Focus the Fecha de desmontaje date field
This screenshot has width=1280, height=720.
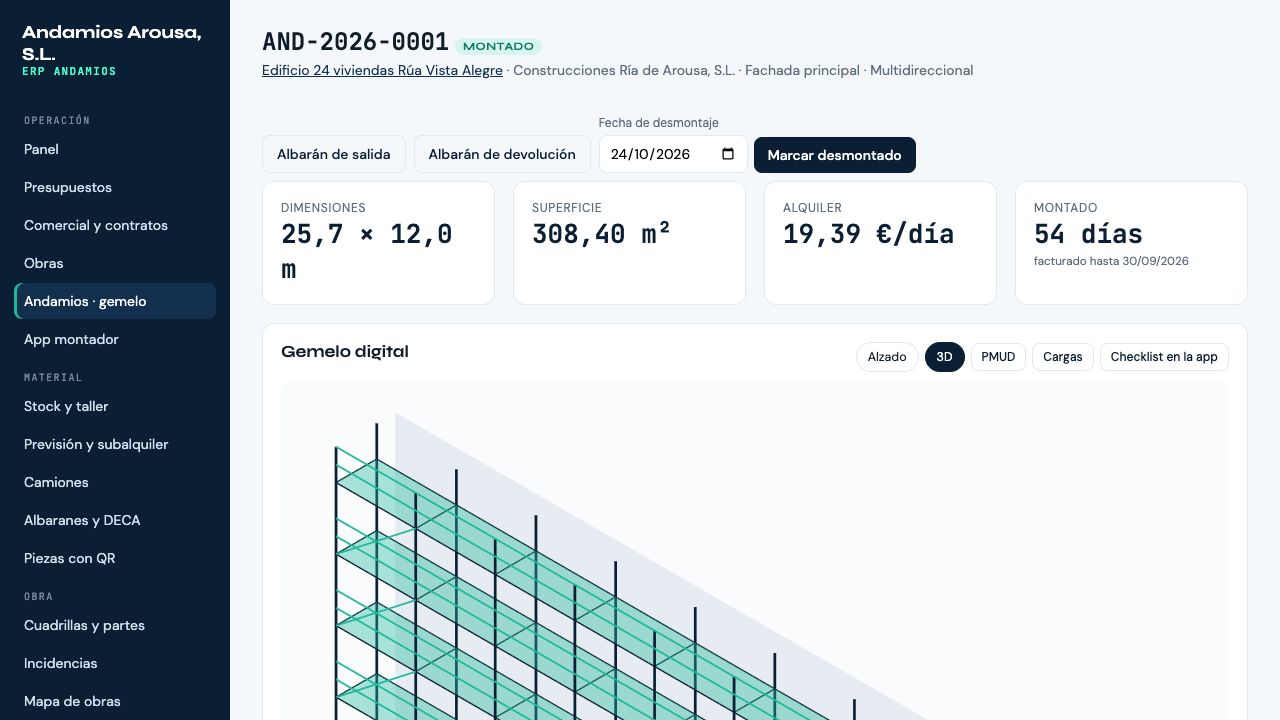[673, 154]
